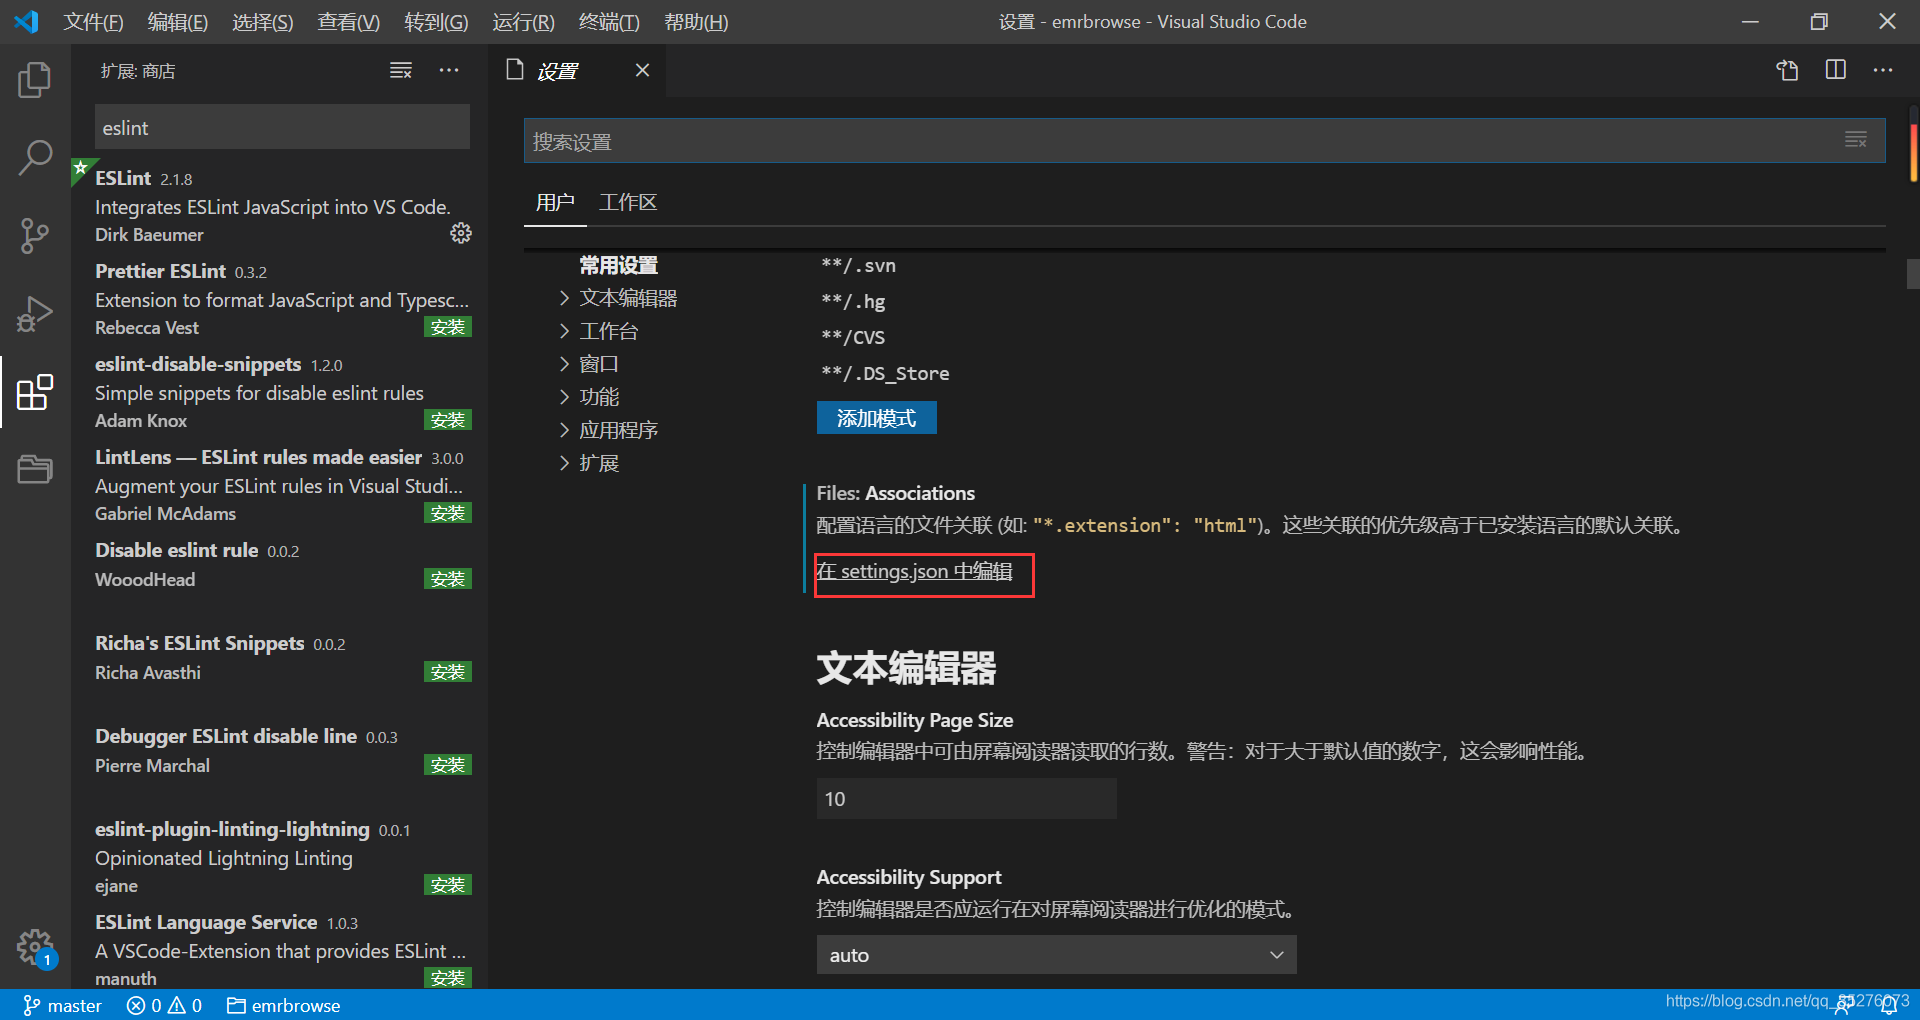This screenshot has height=1020, width=1920.
Task: Open 选择(S) menu
Action: coord(262,22)
